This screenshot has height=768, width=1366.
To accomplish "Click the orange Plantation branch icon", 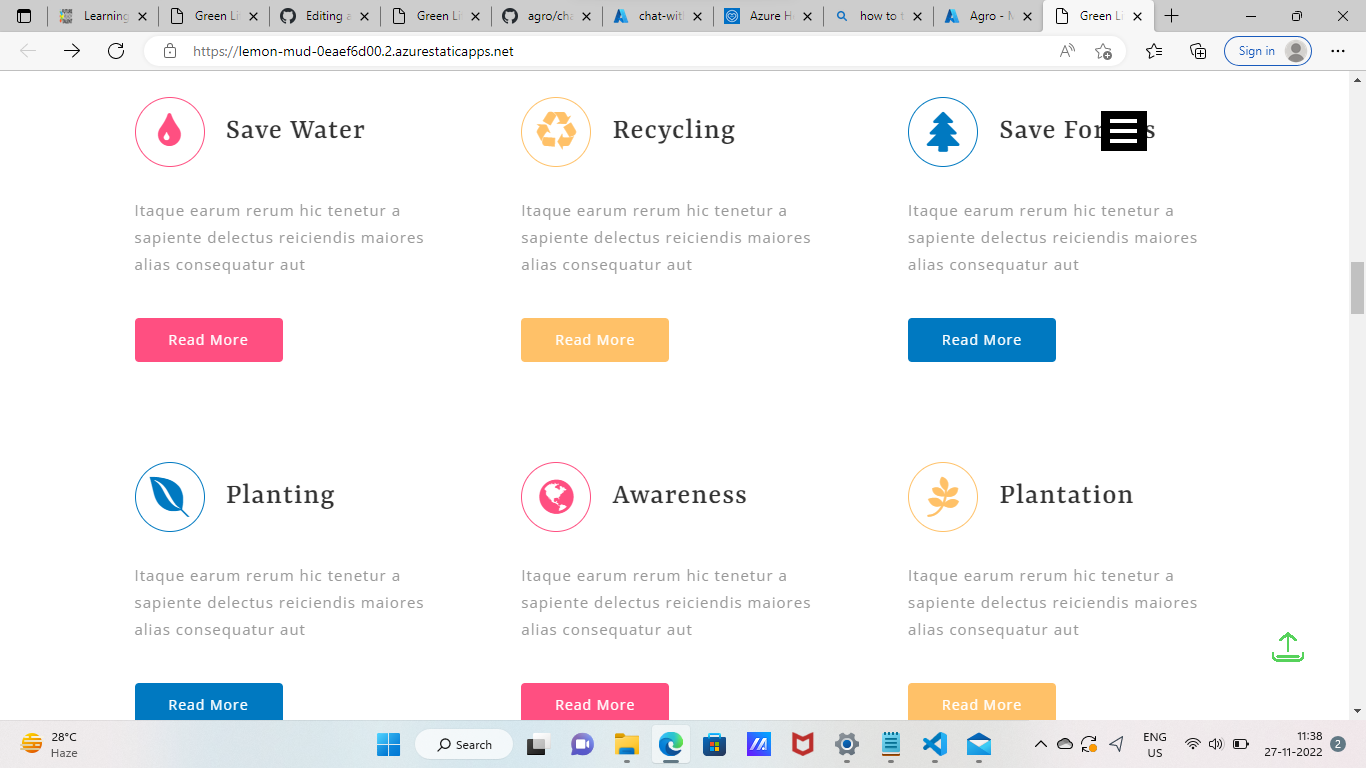I will [x=942, y=496].
